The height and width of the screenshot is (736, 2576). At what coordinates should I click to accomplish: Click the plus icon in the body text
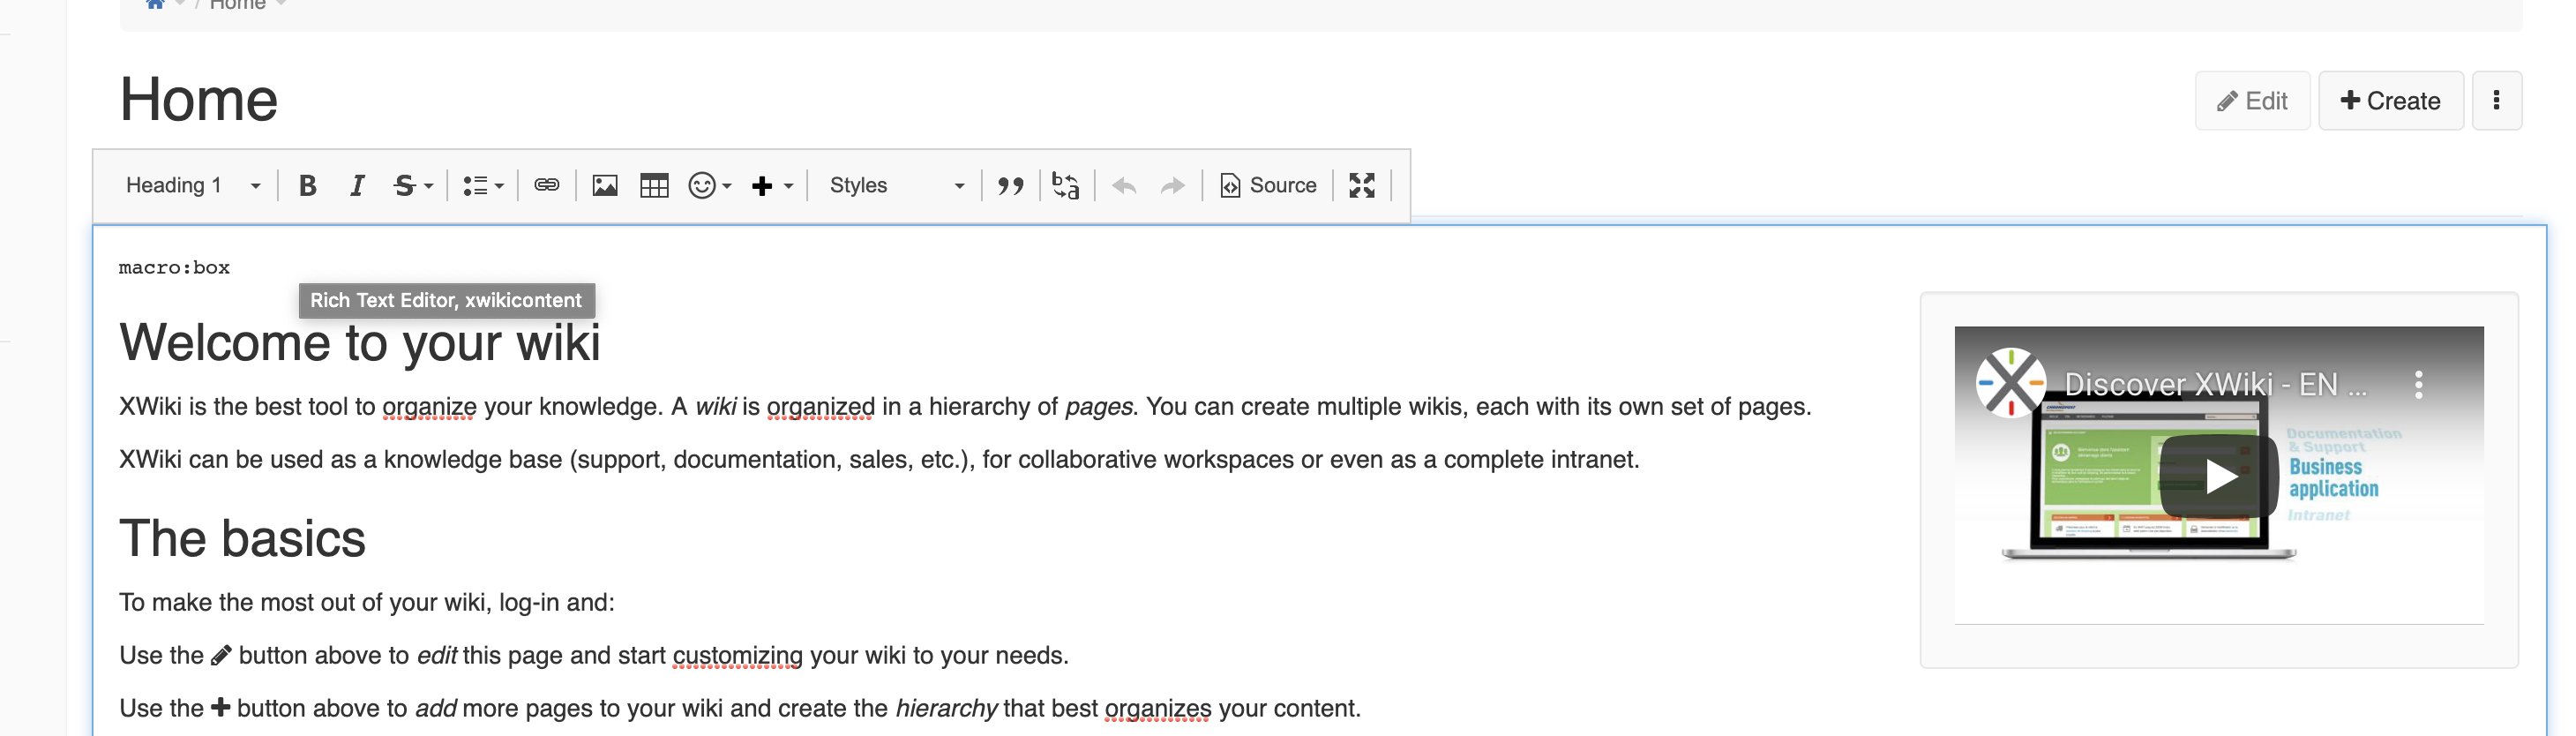(x=220, y=708)
